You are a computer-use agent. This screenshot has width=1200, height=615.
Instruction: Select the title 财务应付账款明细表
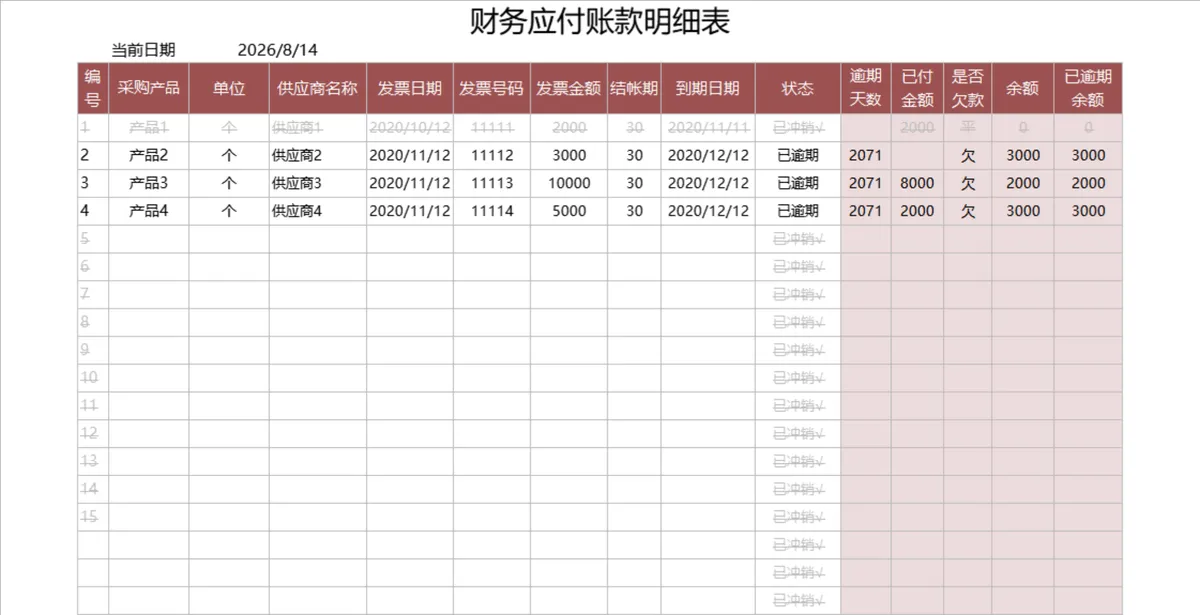(x=600, y=21)
